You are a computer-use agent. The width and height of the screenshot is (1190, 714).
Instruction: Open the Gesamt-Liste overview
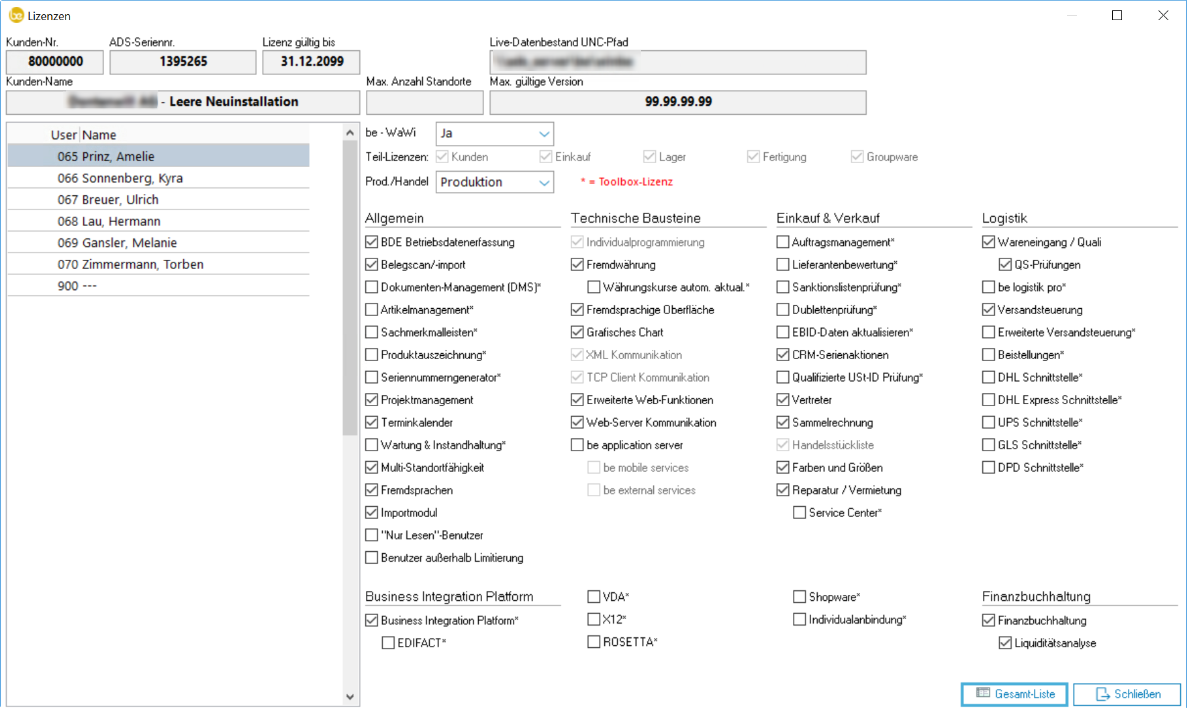pos(1014,694)
